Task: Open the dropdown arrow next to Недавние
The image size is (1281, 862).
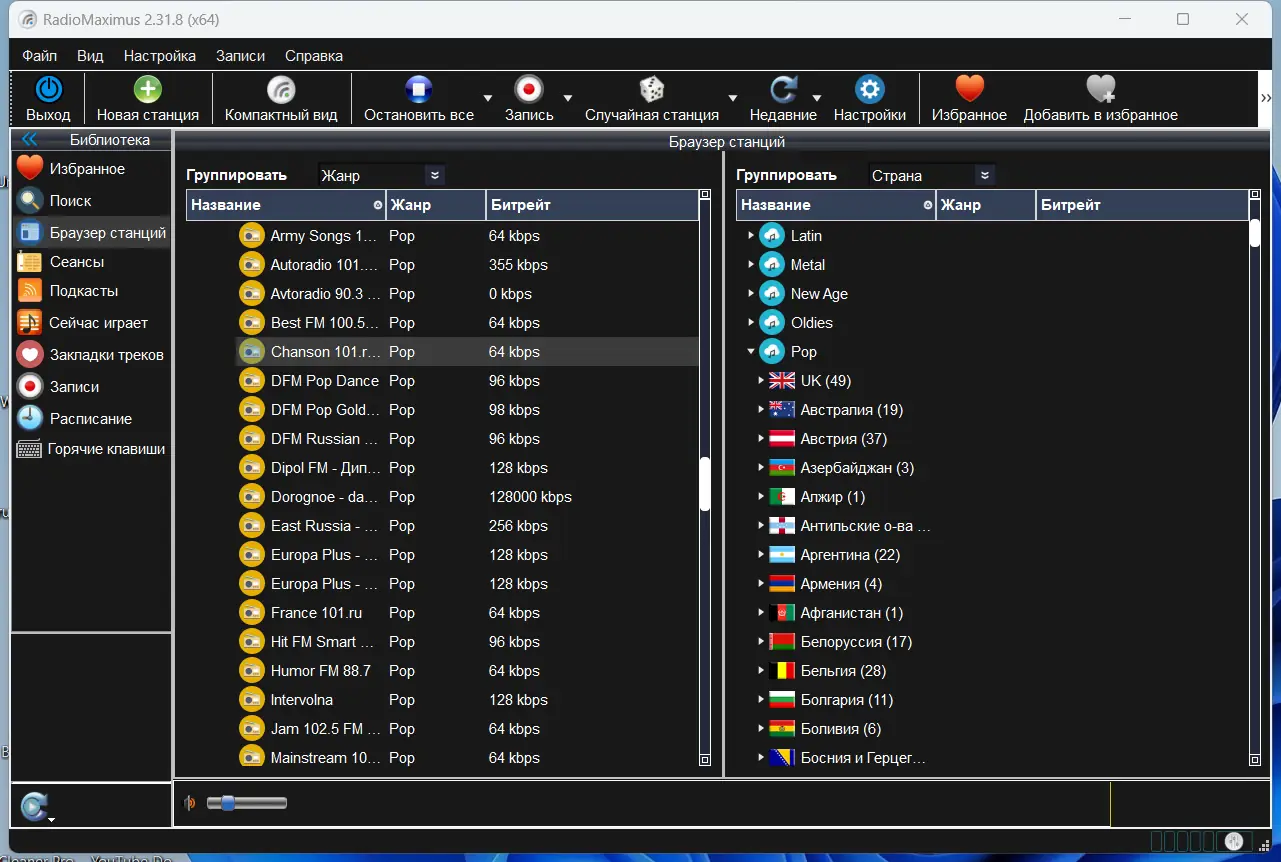Action: [816, 98]
